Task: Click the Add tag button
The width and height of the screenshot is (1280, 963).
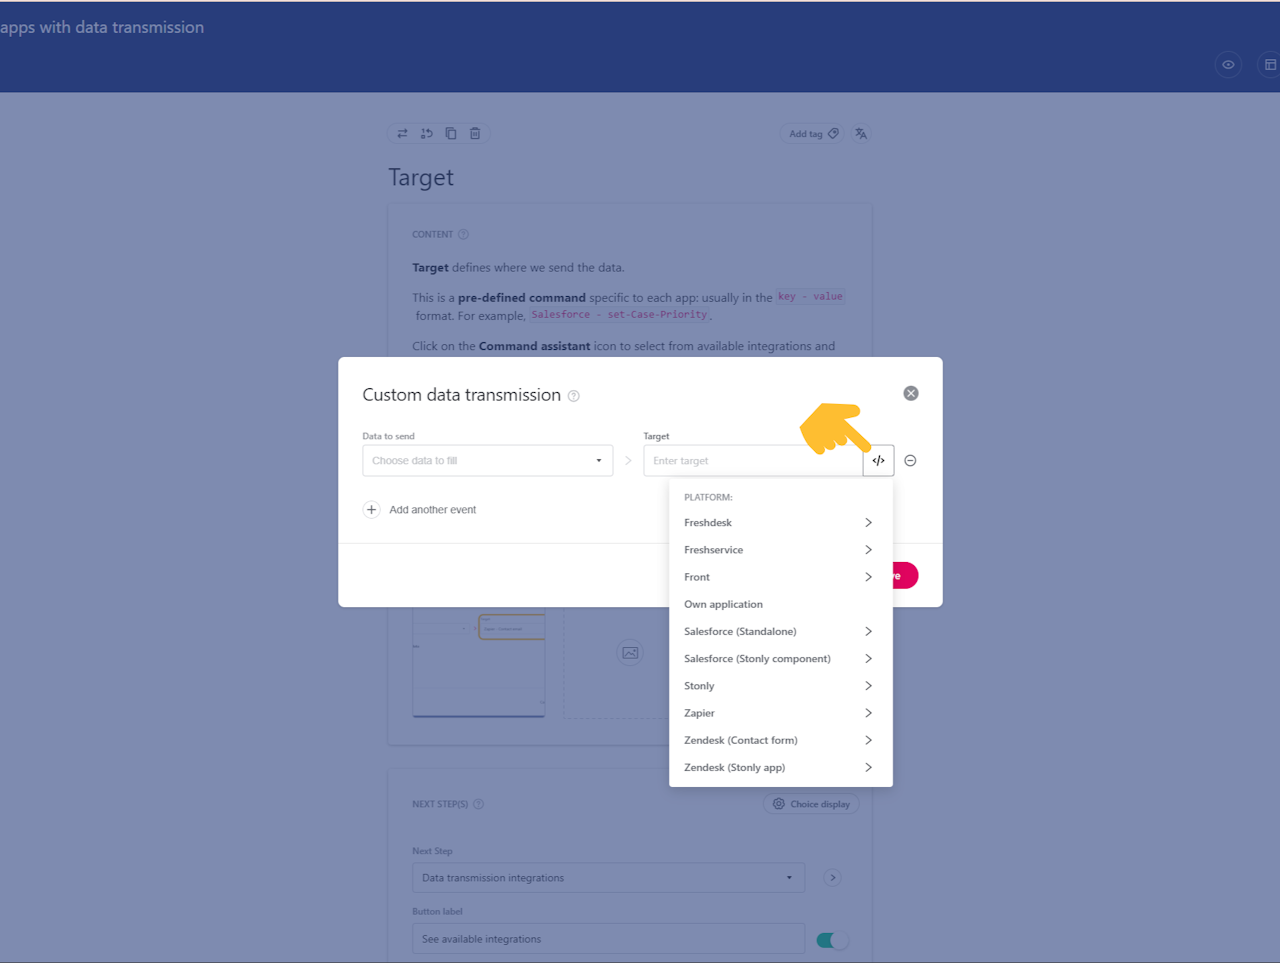Action: point(811,133)
